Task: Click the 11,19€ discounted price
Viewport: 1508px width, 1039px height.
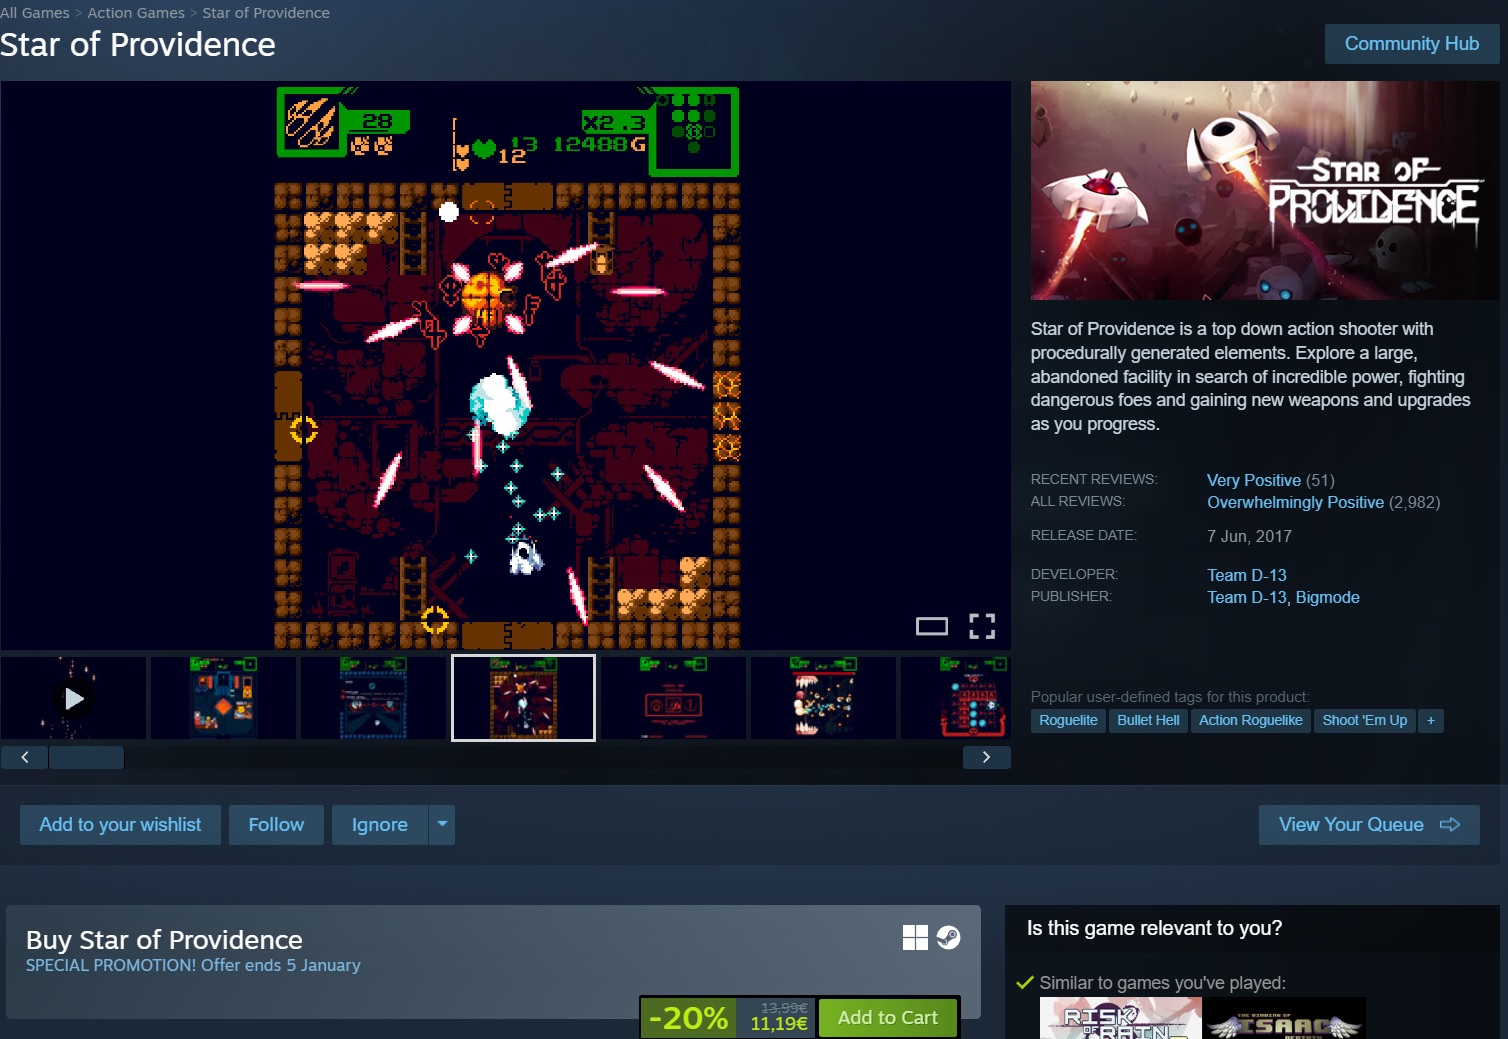Action: coord(779,1024)
